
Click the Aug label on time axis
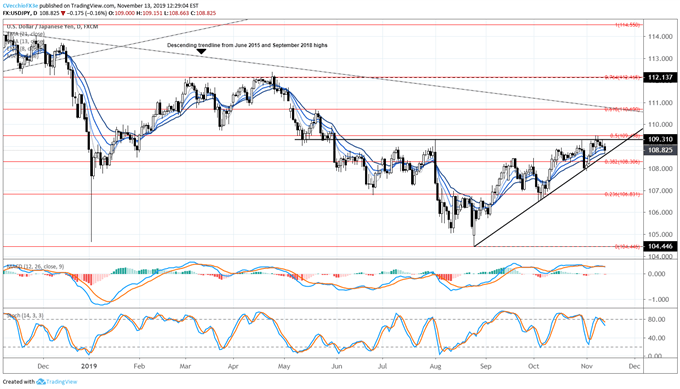pos(435,366)
